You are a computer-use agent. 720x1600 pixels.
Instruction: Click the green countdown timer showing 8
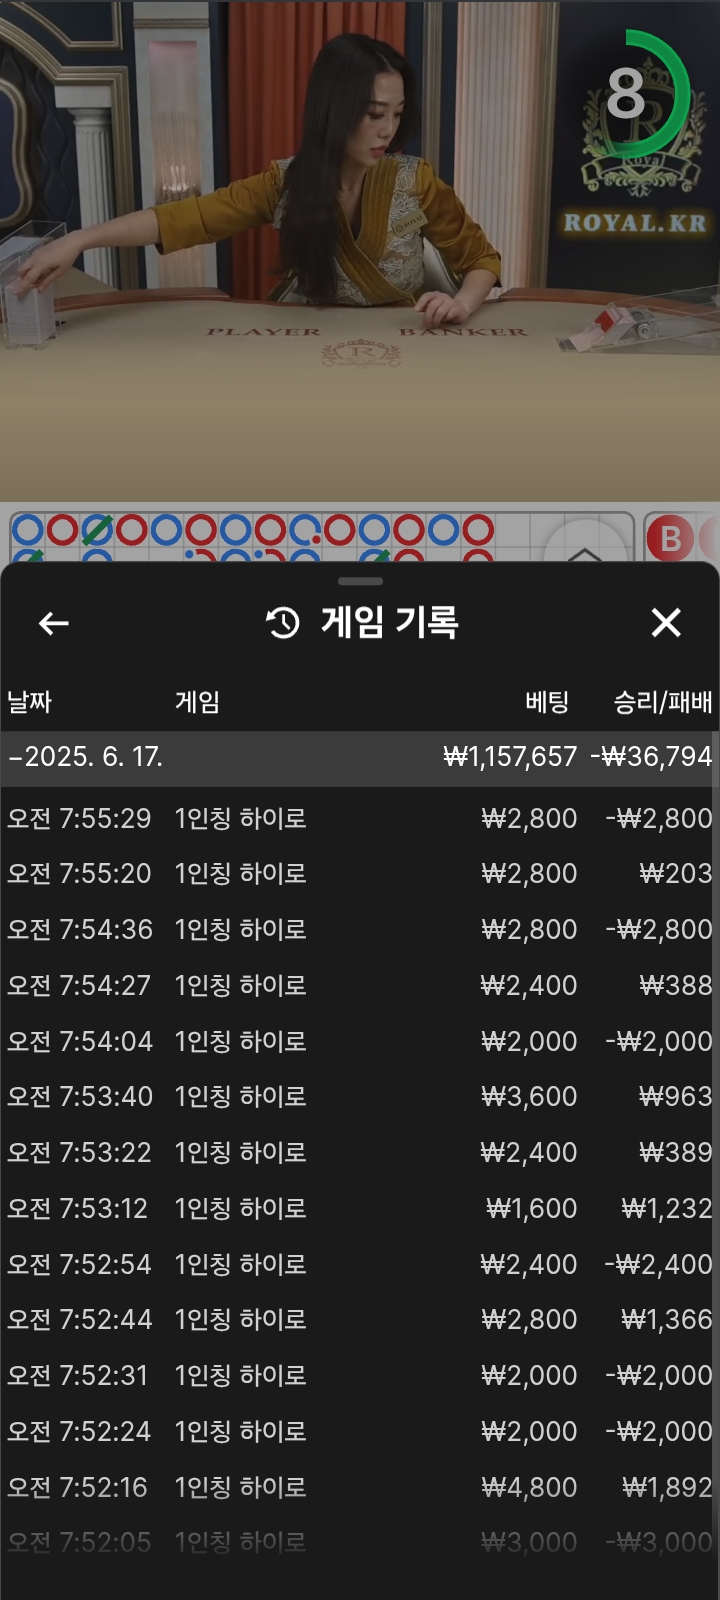click(x=634, y=94)
